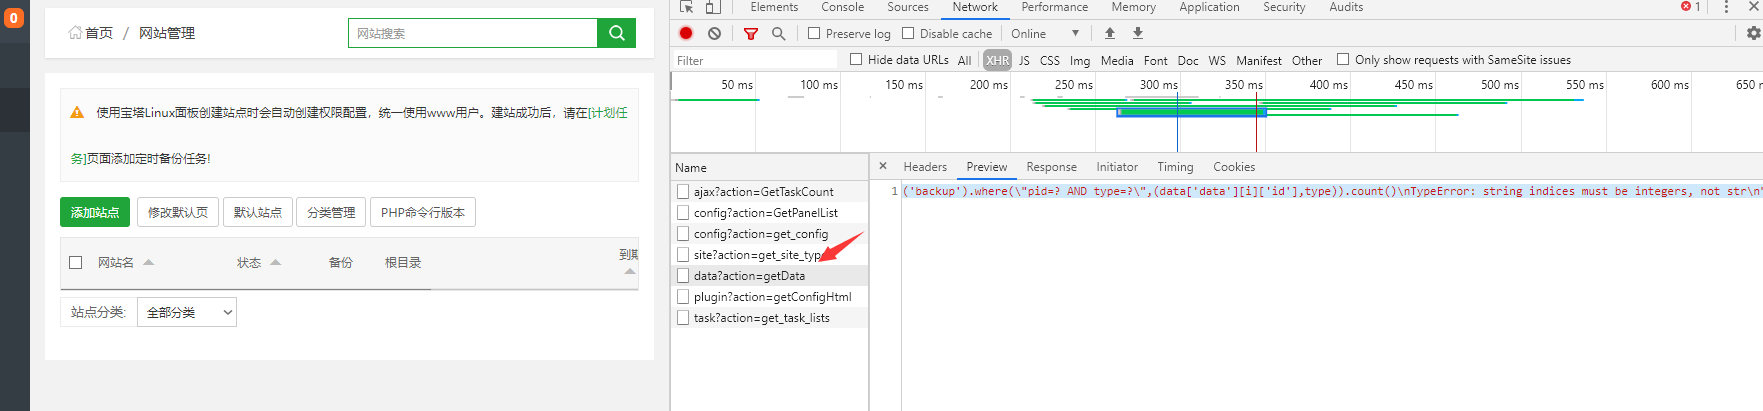This screenshot has width=1763, height=411.
Task: Open network settings gear icon
Action: (x=1753, y=33)
